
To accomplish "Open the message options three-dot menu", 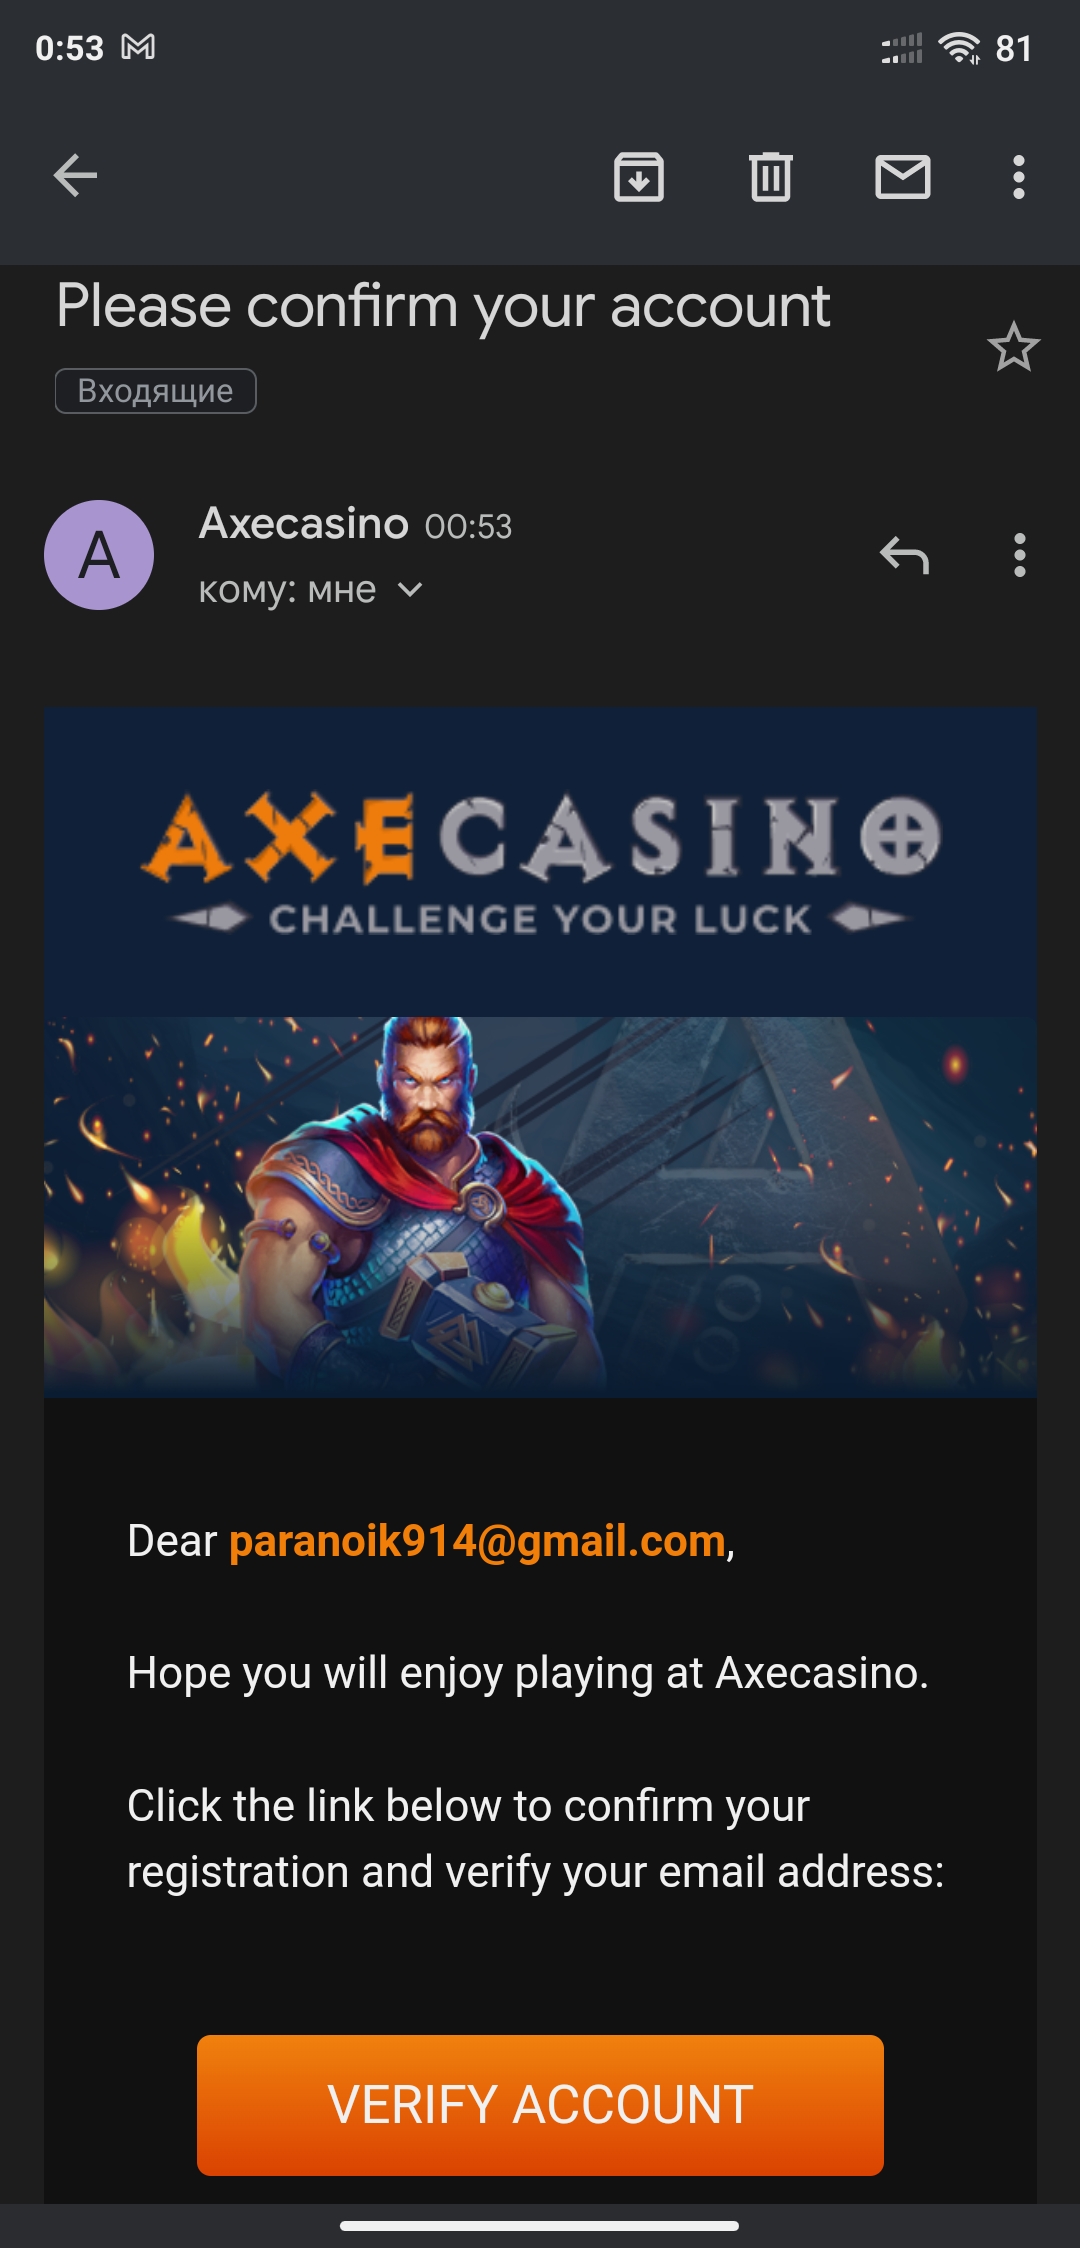I will (x=1019, y=555).
